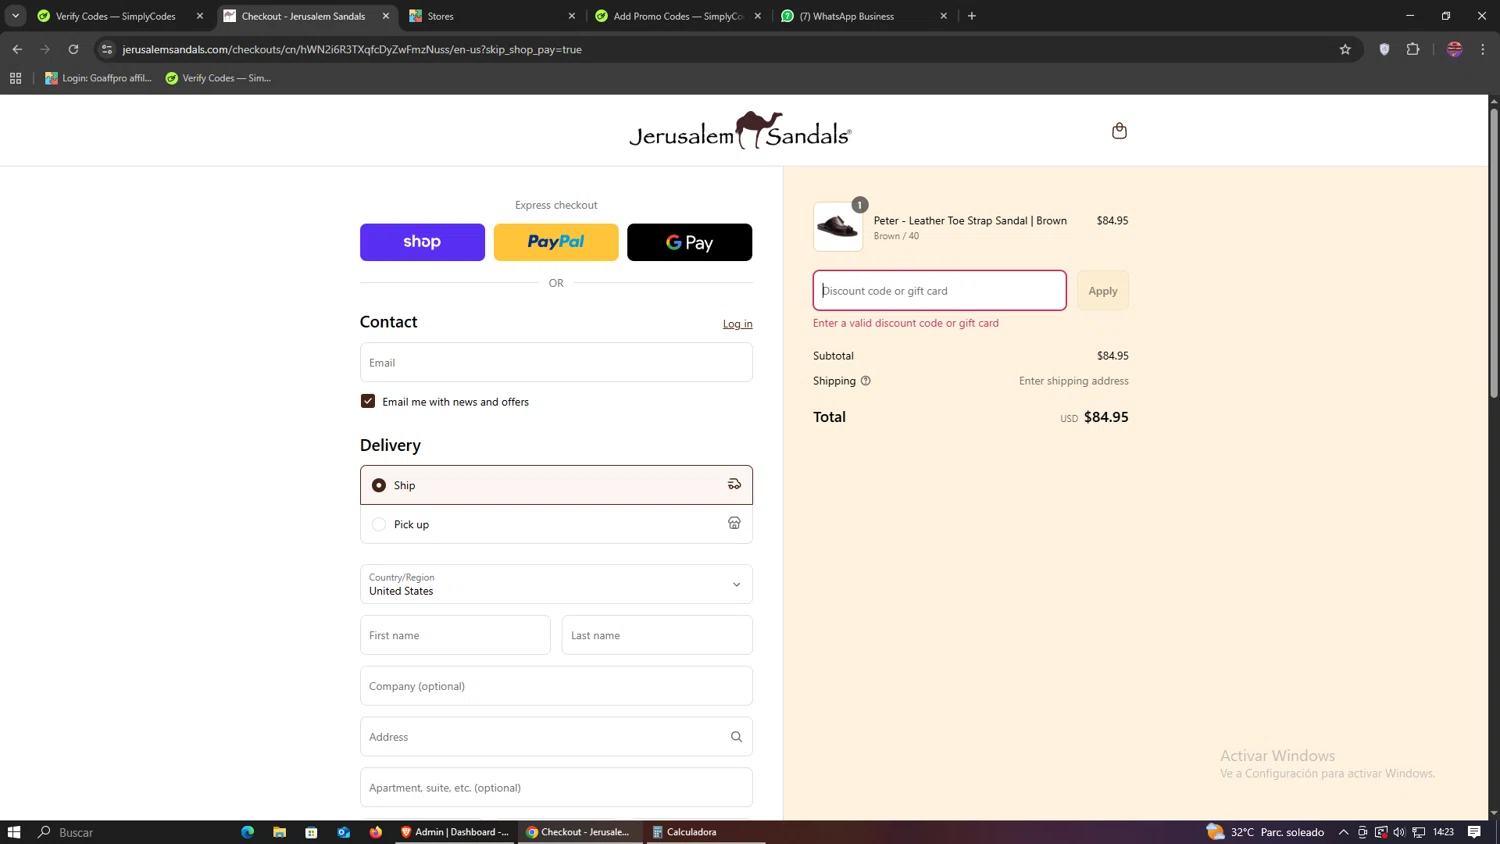The image size is (1500, 844).
Task: Switch to the Stores tab
Action: (x=490, y=16)
